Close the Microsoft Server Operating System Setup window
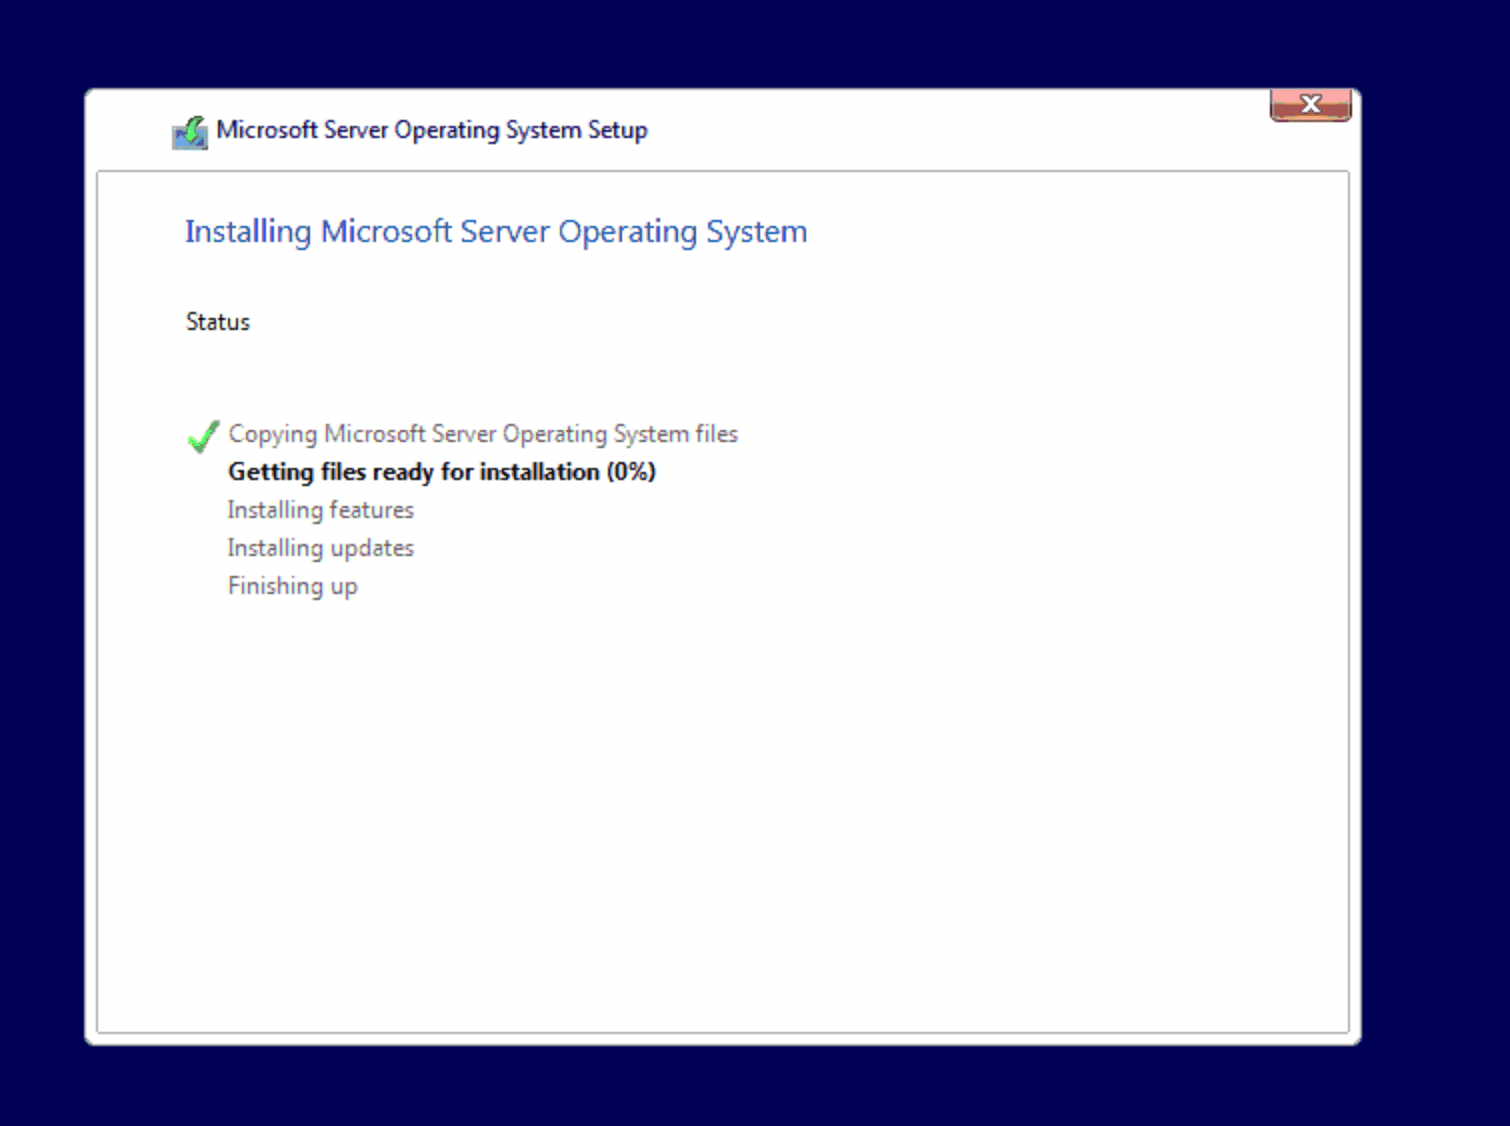The width and height of the screenshot is (1510, 1126). coord(1310,104)
